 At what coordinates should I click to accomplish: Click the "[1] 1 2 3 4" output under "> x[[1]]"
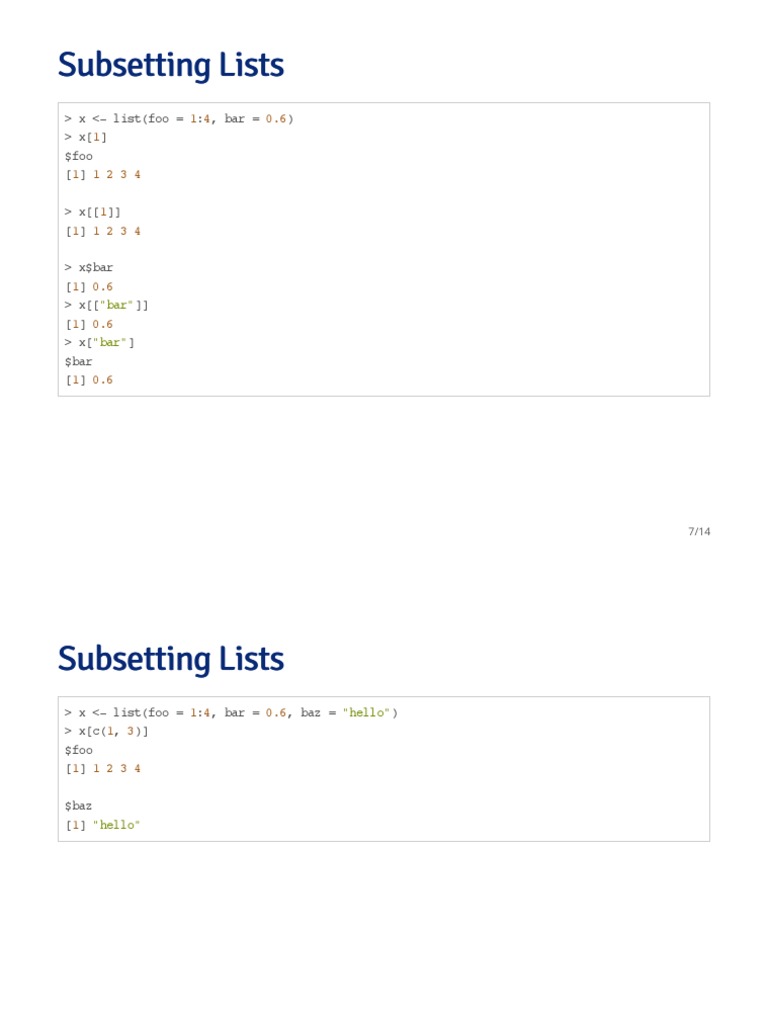coord(103,231)
